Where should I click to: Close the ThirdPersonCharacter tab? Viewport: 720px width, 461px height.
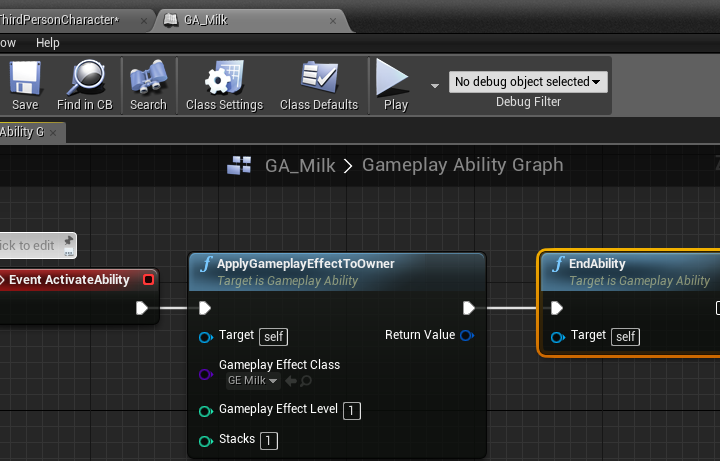pos(144,21)
